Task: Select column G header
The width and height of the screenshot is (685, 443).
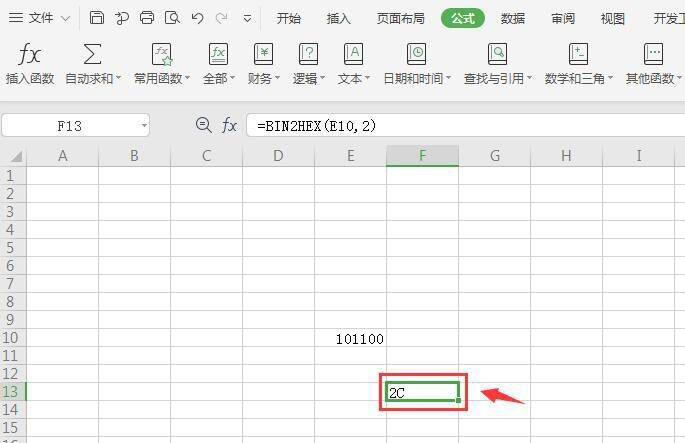Action: tap(495, 156)
